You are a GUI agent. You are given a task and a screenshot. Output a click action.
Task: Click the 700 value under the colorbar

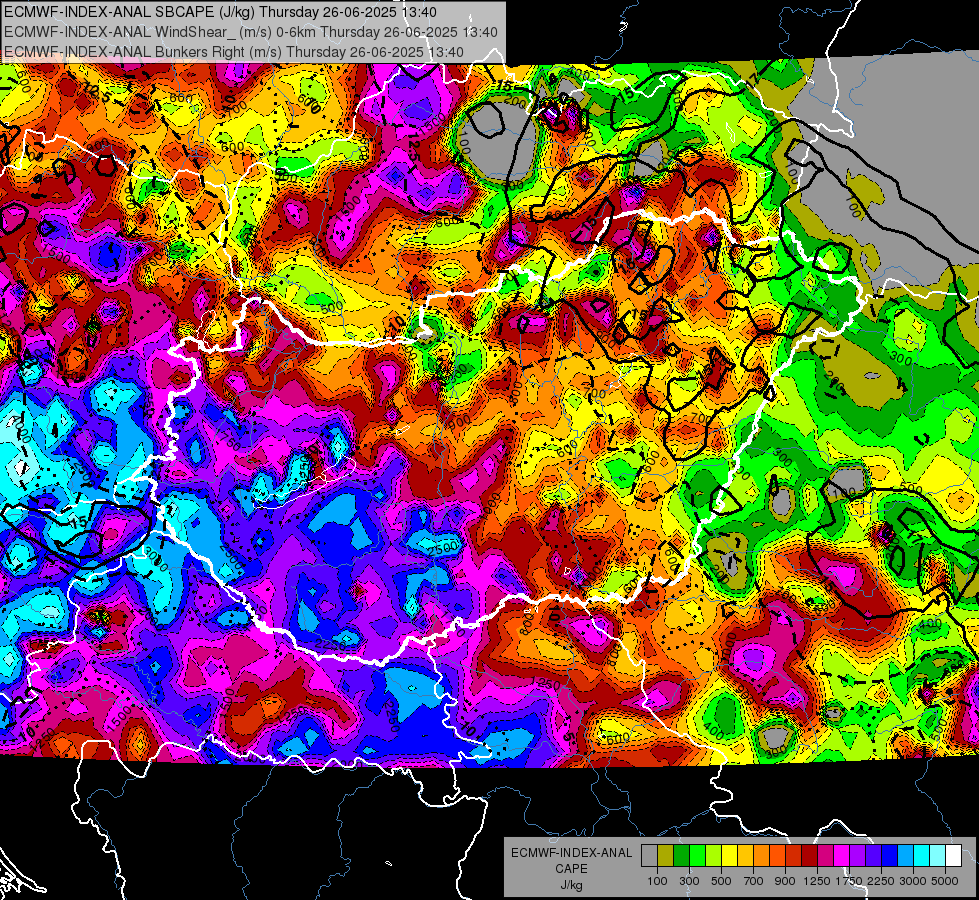coord(753,881)
